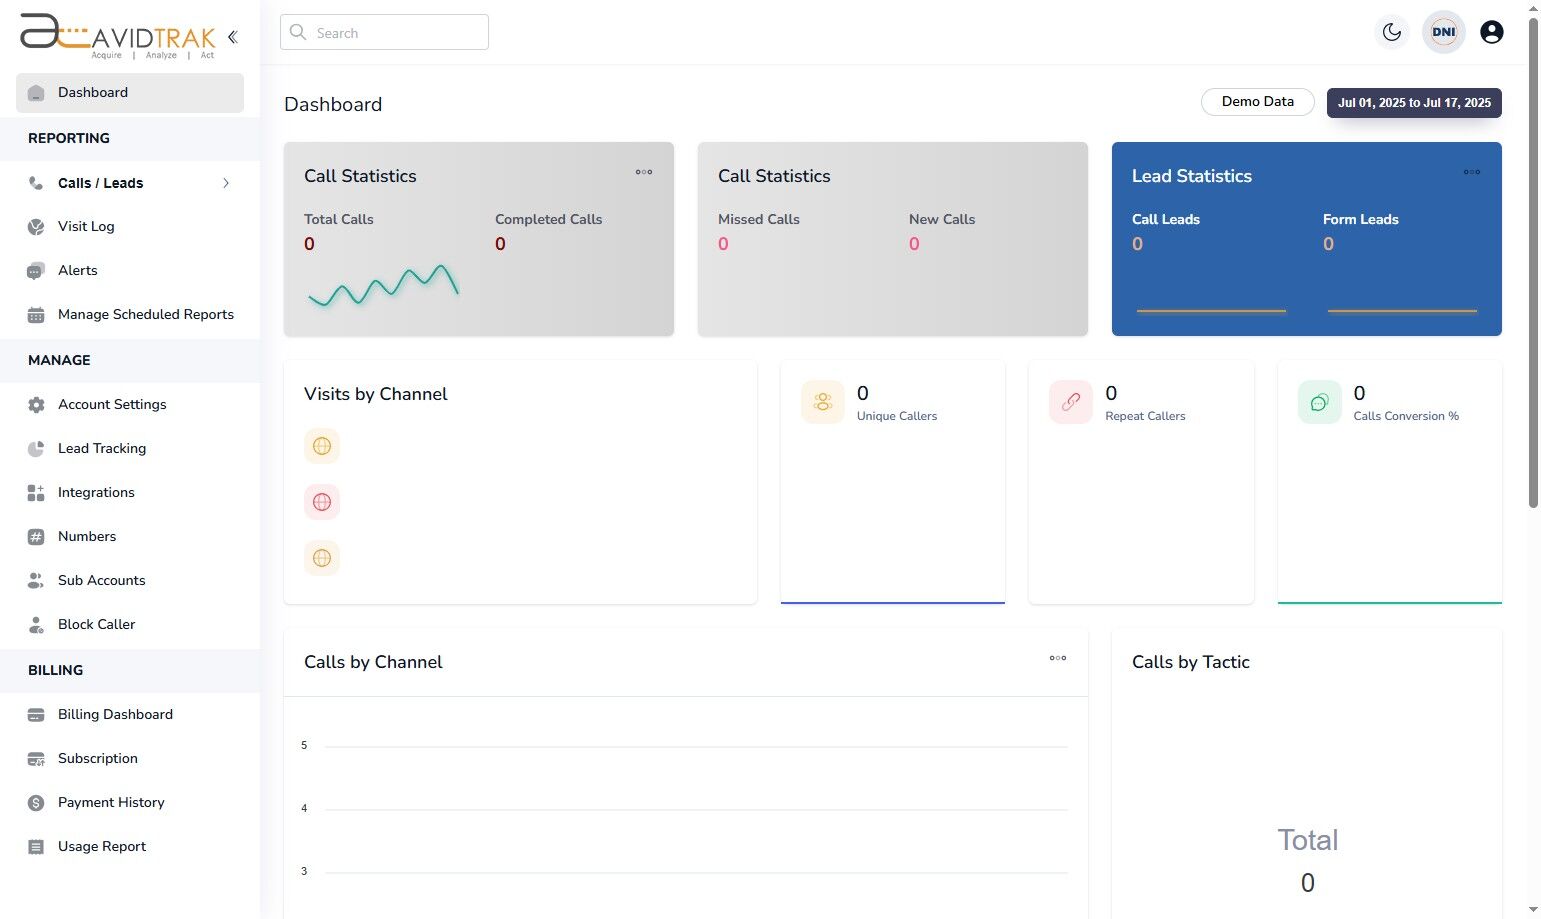
Task: Open the three-dot menu on Call Statistics
Action: click(644, 172)
